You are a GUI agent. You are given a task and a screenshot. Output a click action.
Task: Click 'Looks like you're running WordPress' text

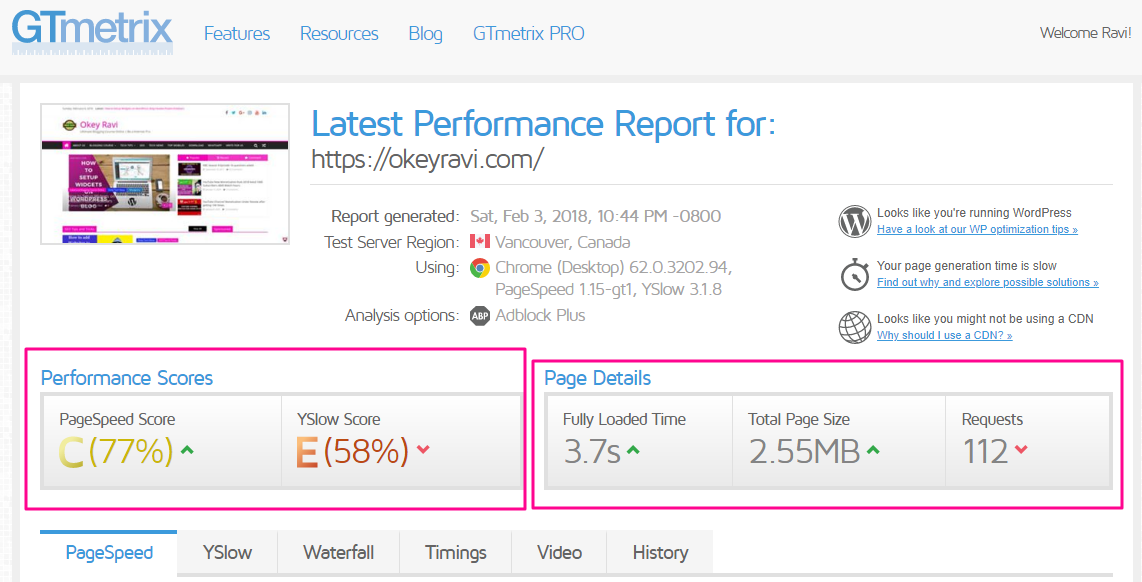[974, 213]
